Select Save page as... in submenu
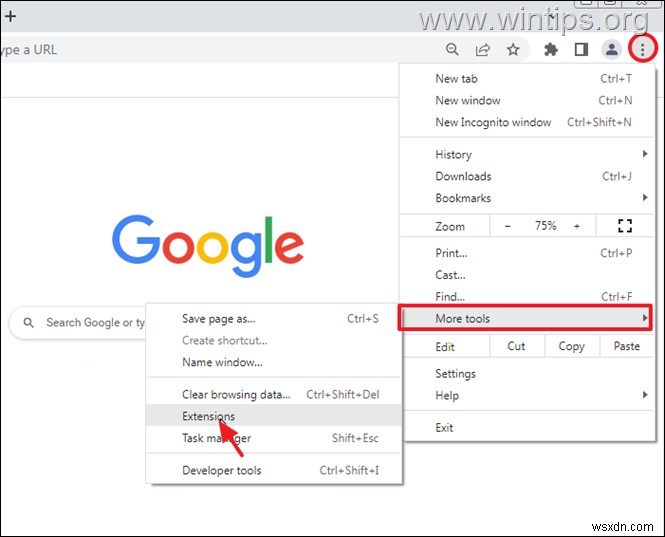The height and width of the screenshot is (537, 665). pyautogui.click(x=274, y=319)
